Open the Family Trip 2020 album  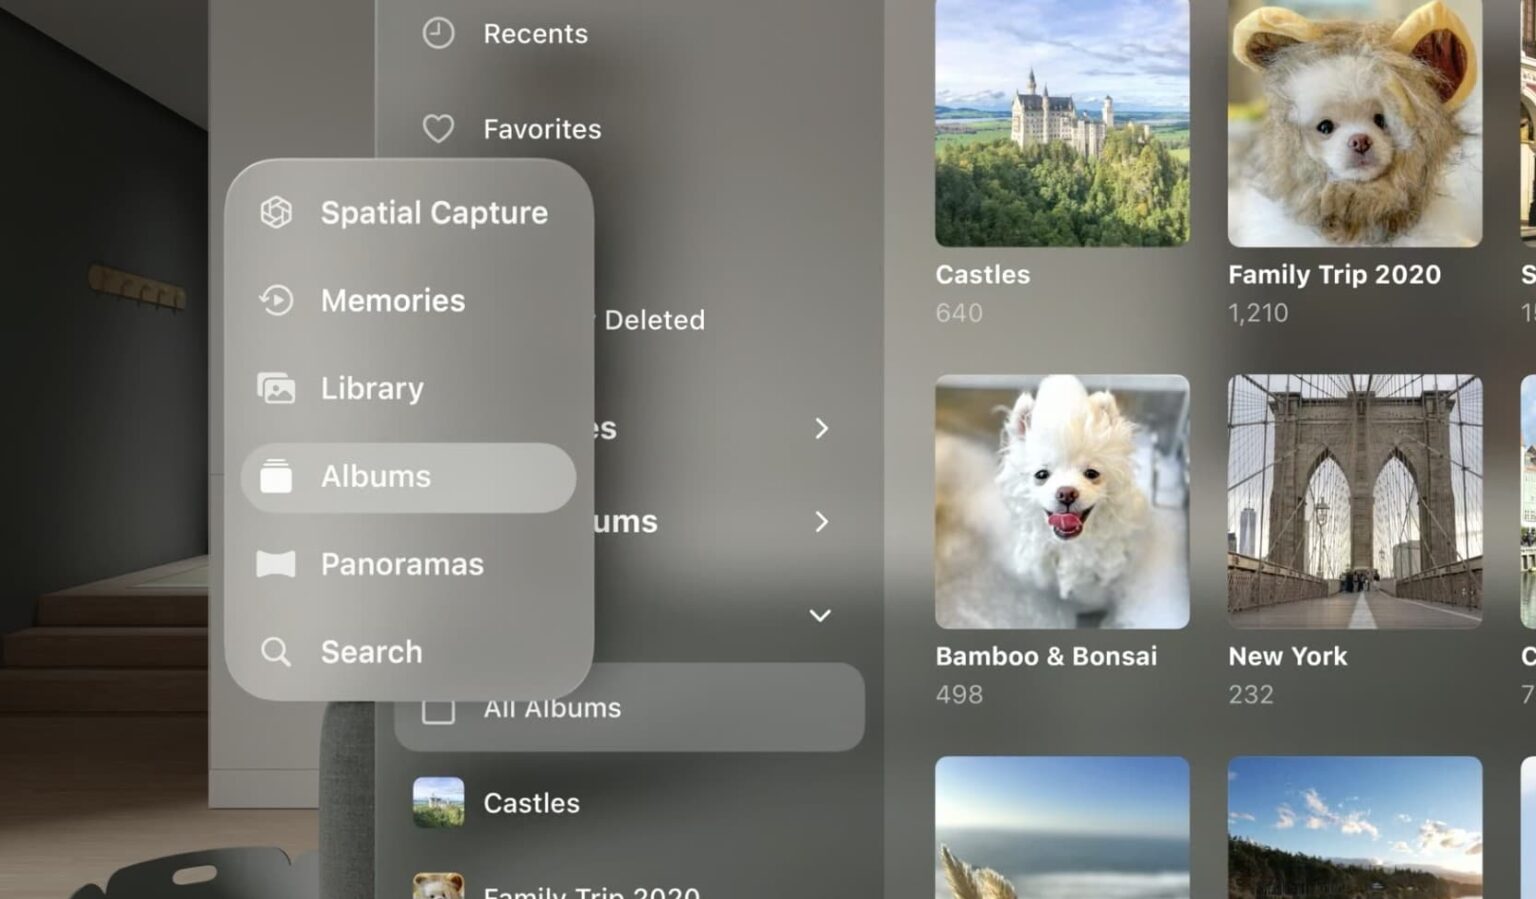click(1355, 125)
